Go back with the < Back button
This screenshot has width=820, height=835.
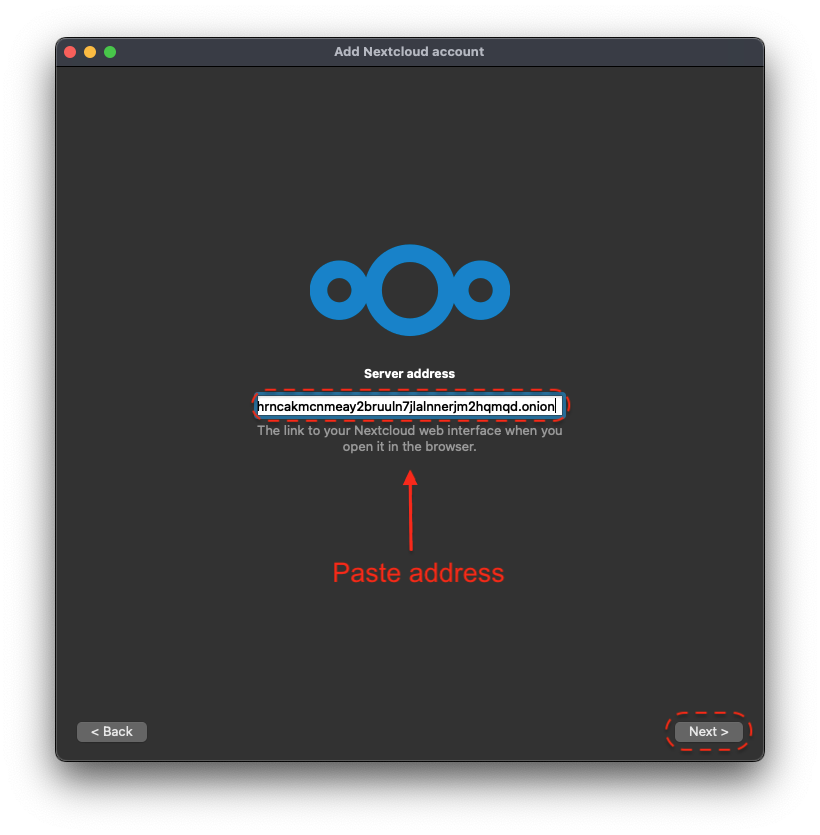112,732
